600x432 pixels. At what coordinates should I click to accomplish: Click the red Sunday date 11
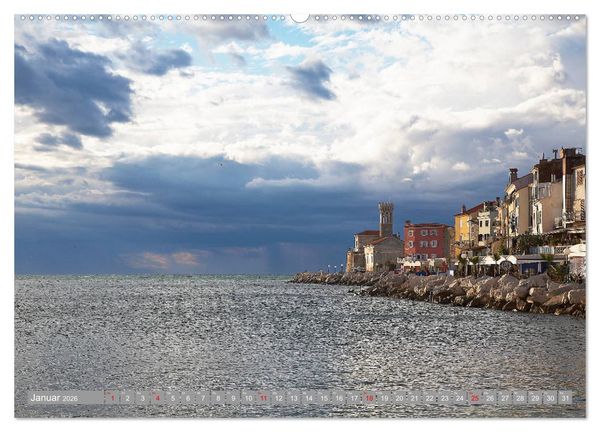pos(264,398)
